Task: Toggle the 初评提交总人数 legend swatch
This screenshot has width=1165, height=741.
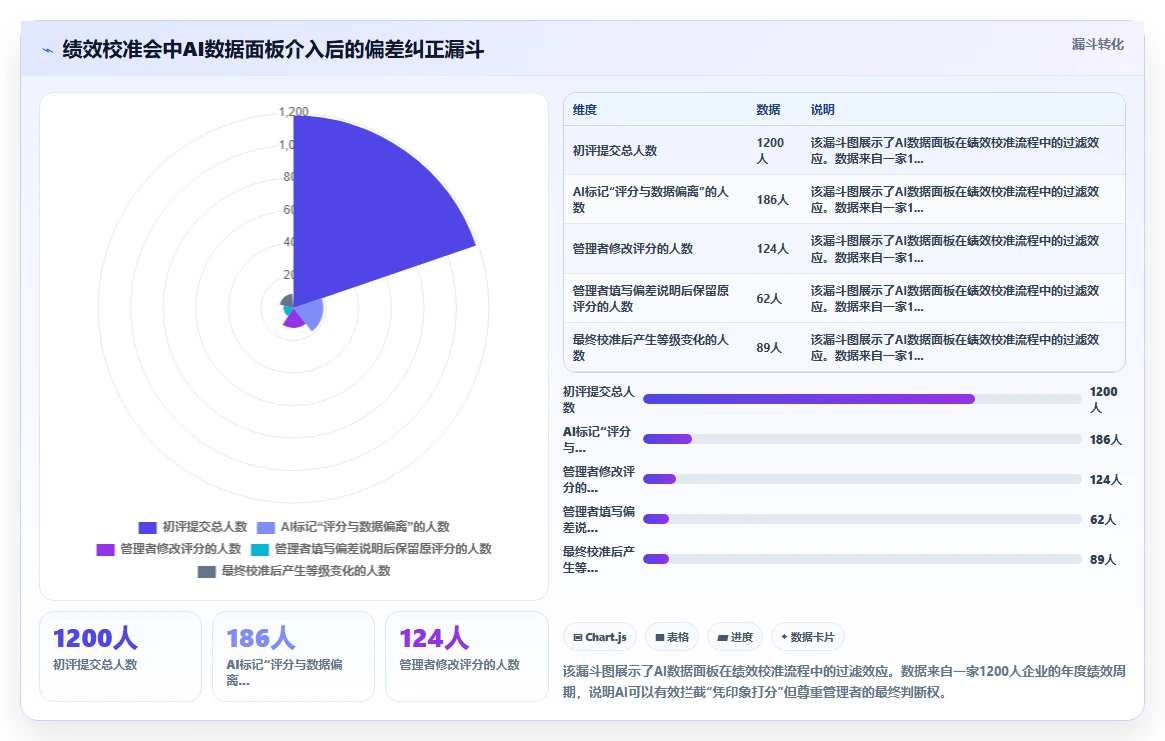Action: 147,528
